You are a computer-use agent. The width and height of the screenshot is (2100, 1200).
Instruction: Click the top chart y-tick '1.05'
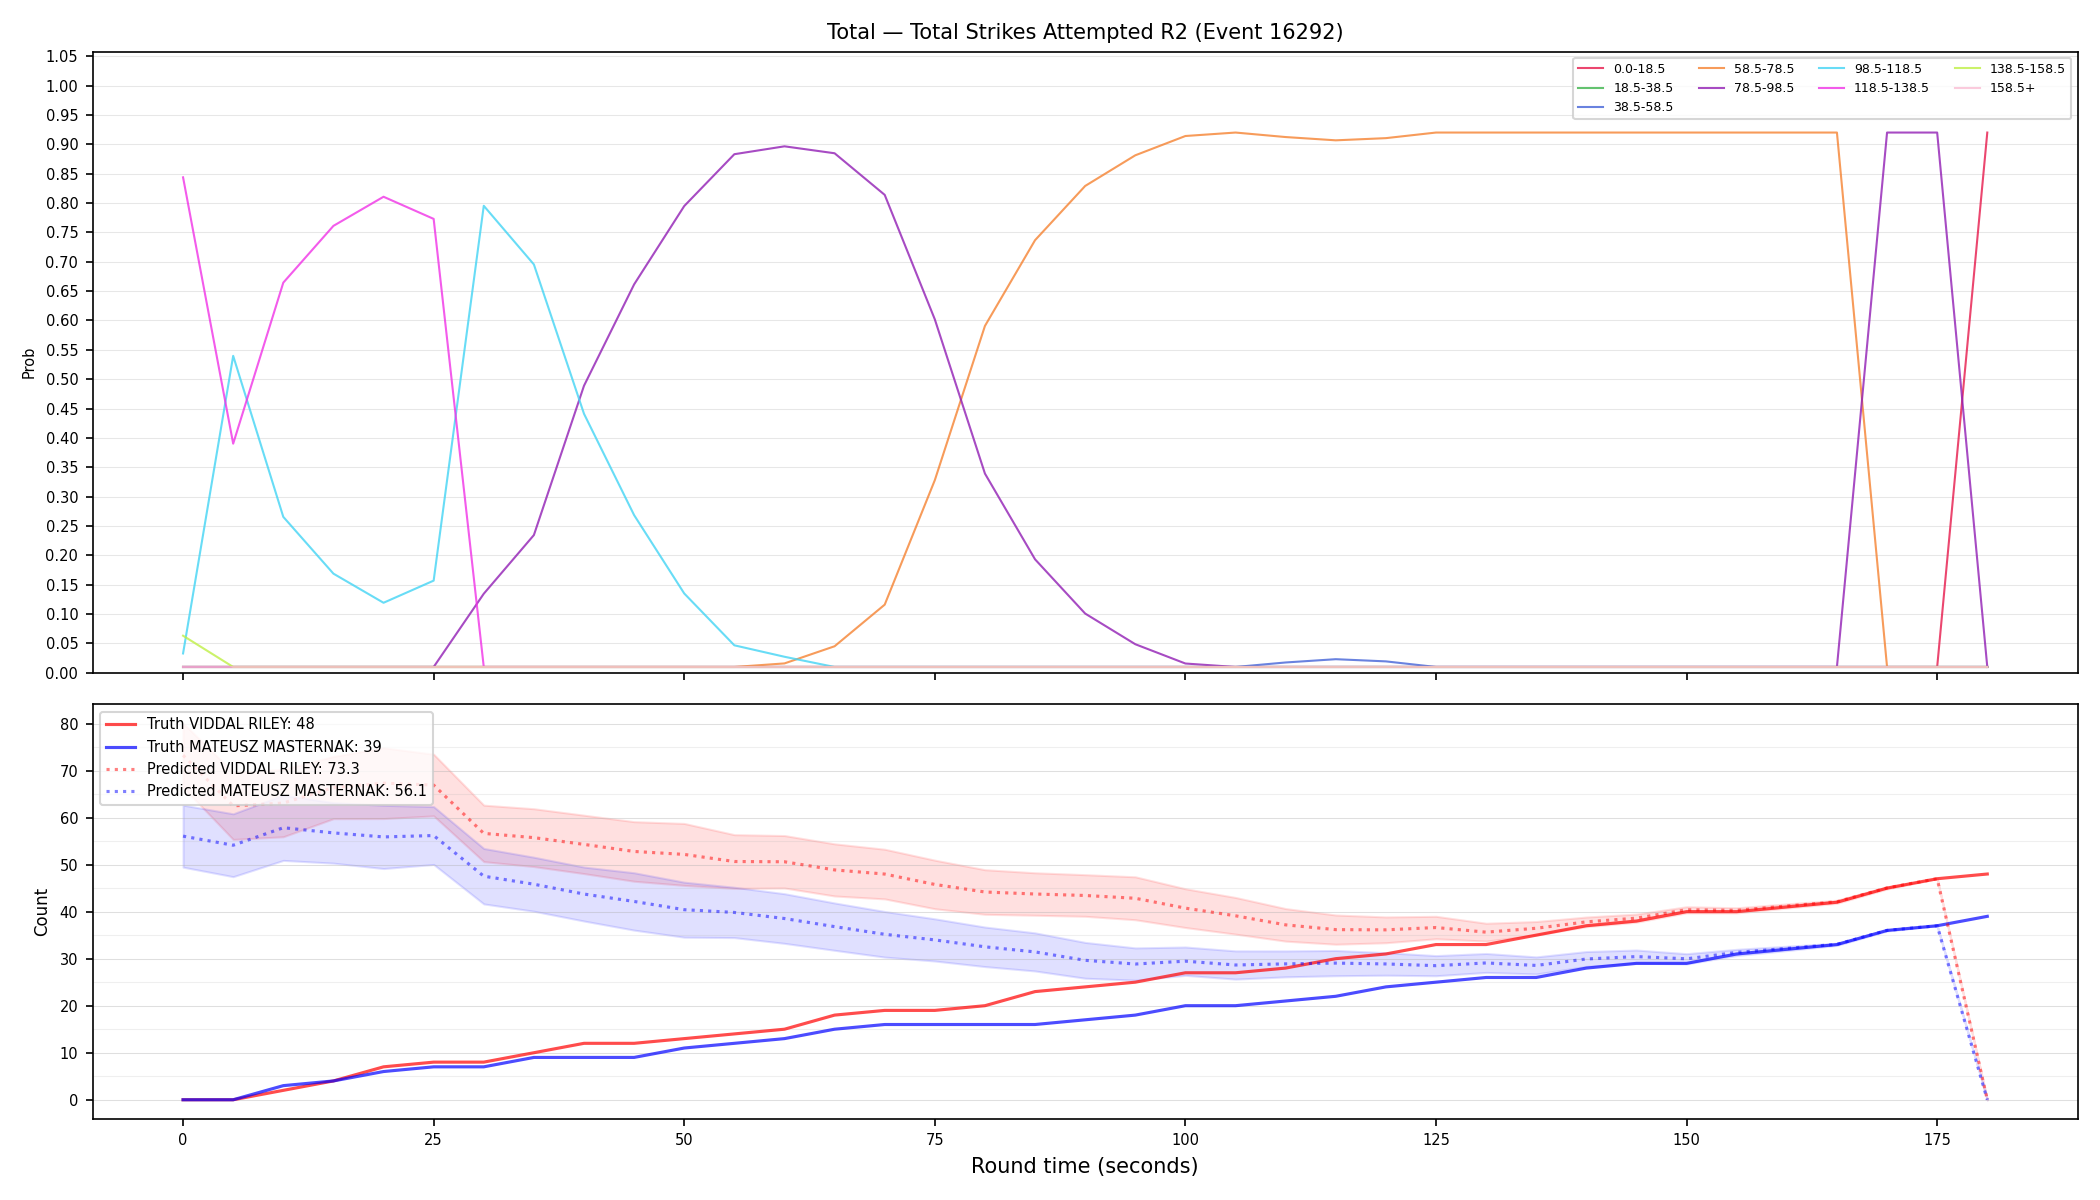62,57
